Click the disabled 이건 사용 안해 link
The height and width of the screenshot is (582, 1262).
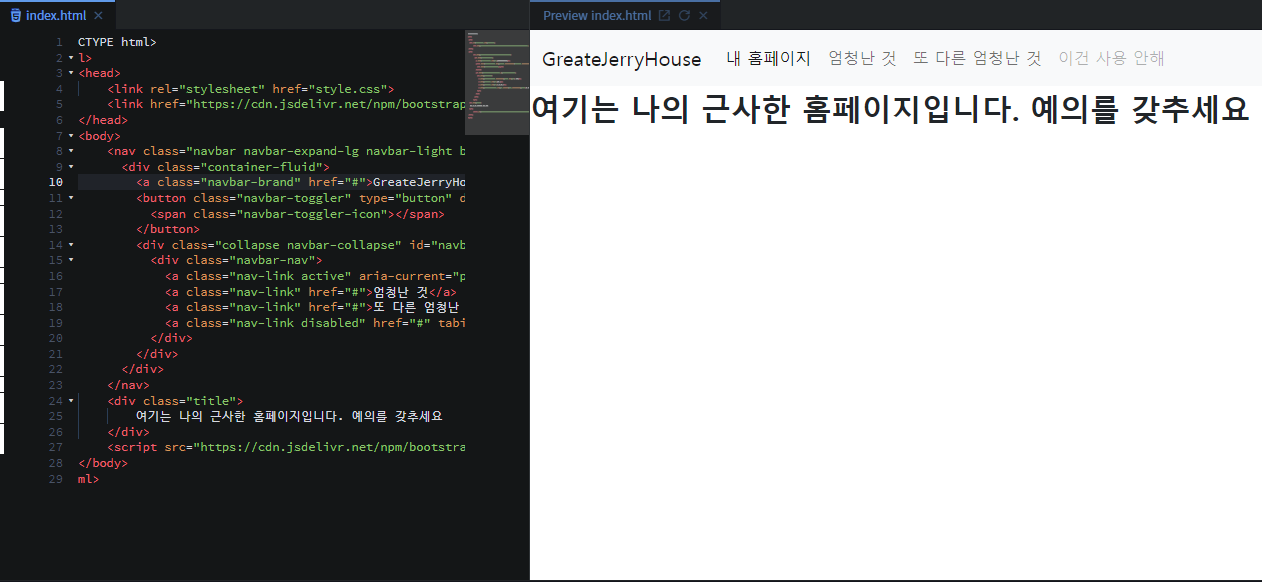pyautogui.click(x=1112, y=58)
